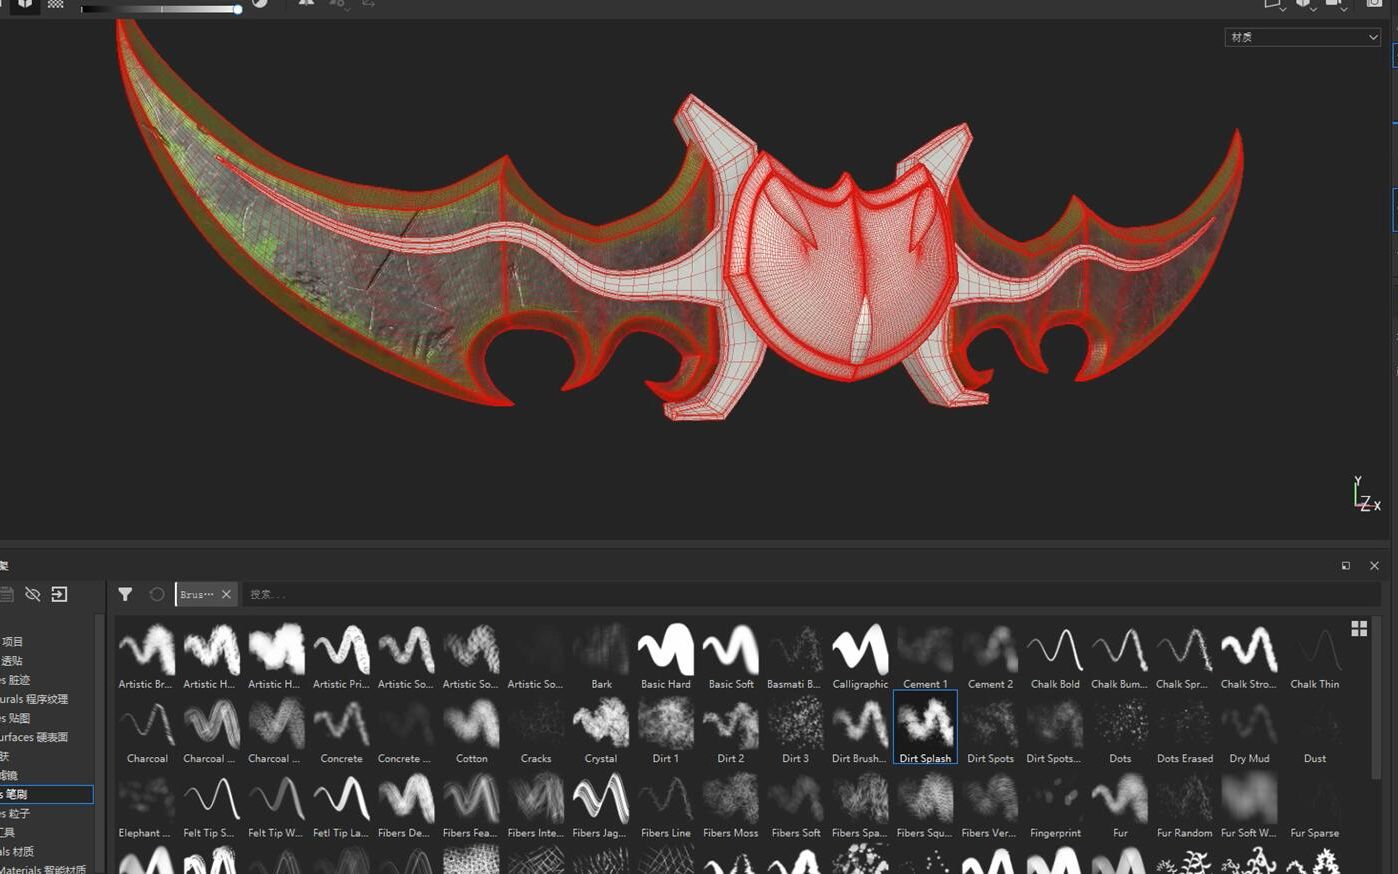Choose the Basic Hard brush
Viewport: 1398px width, 874px height.
(666, 656)
